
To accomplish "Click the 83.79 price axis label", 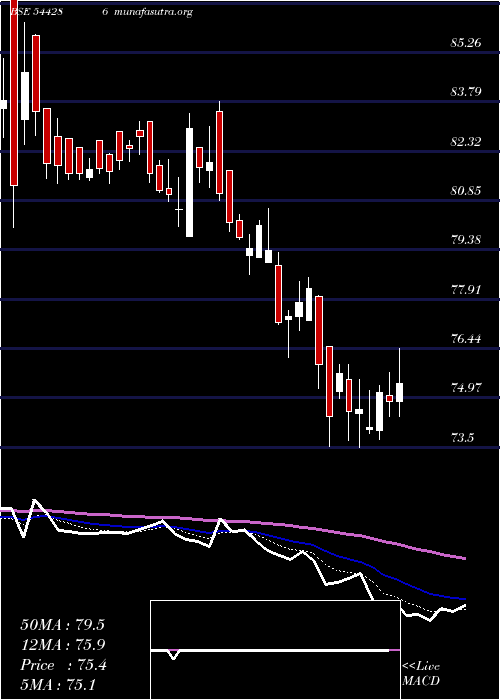I will coord(466,92).
